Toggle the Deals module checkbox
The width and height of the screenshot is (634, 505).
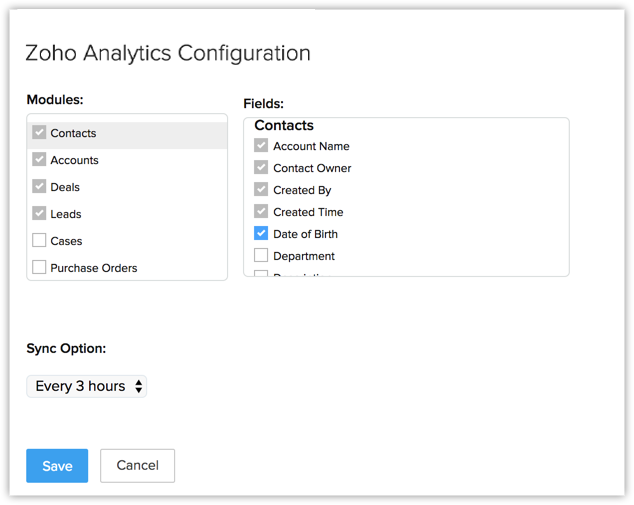tap(39, 186)
